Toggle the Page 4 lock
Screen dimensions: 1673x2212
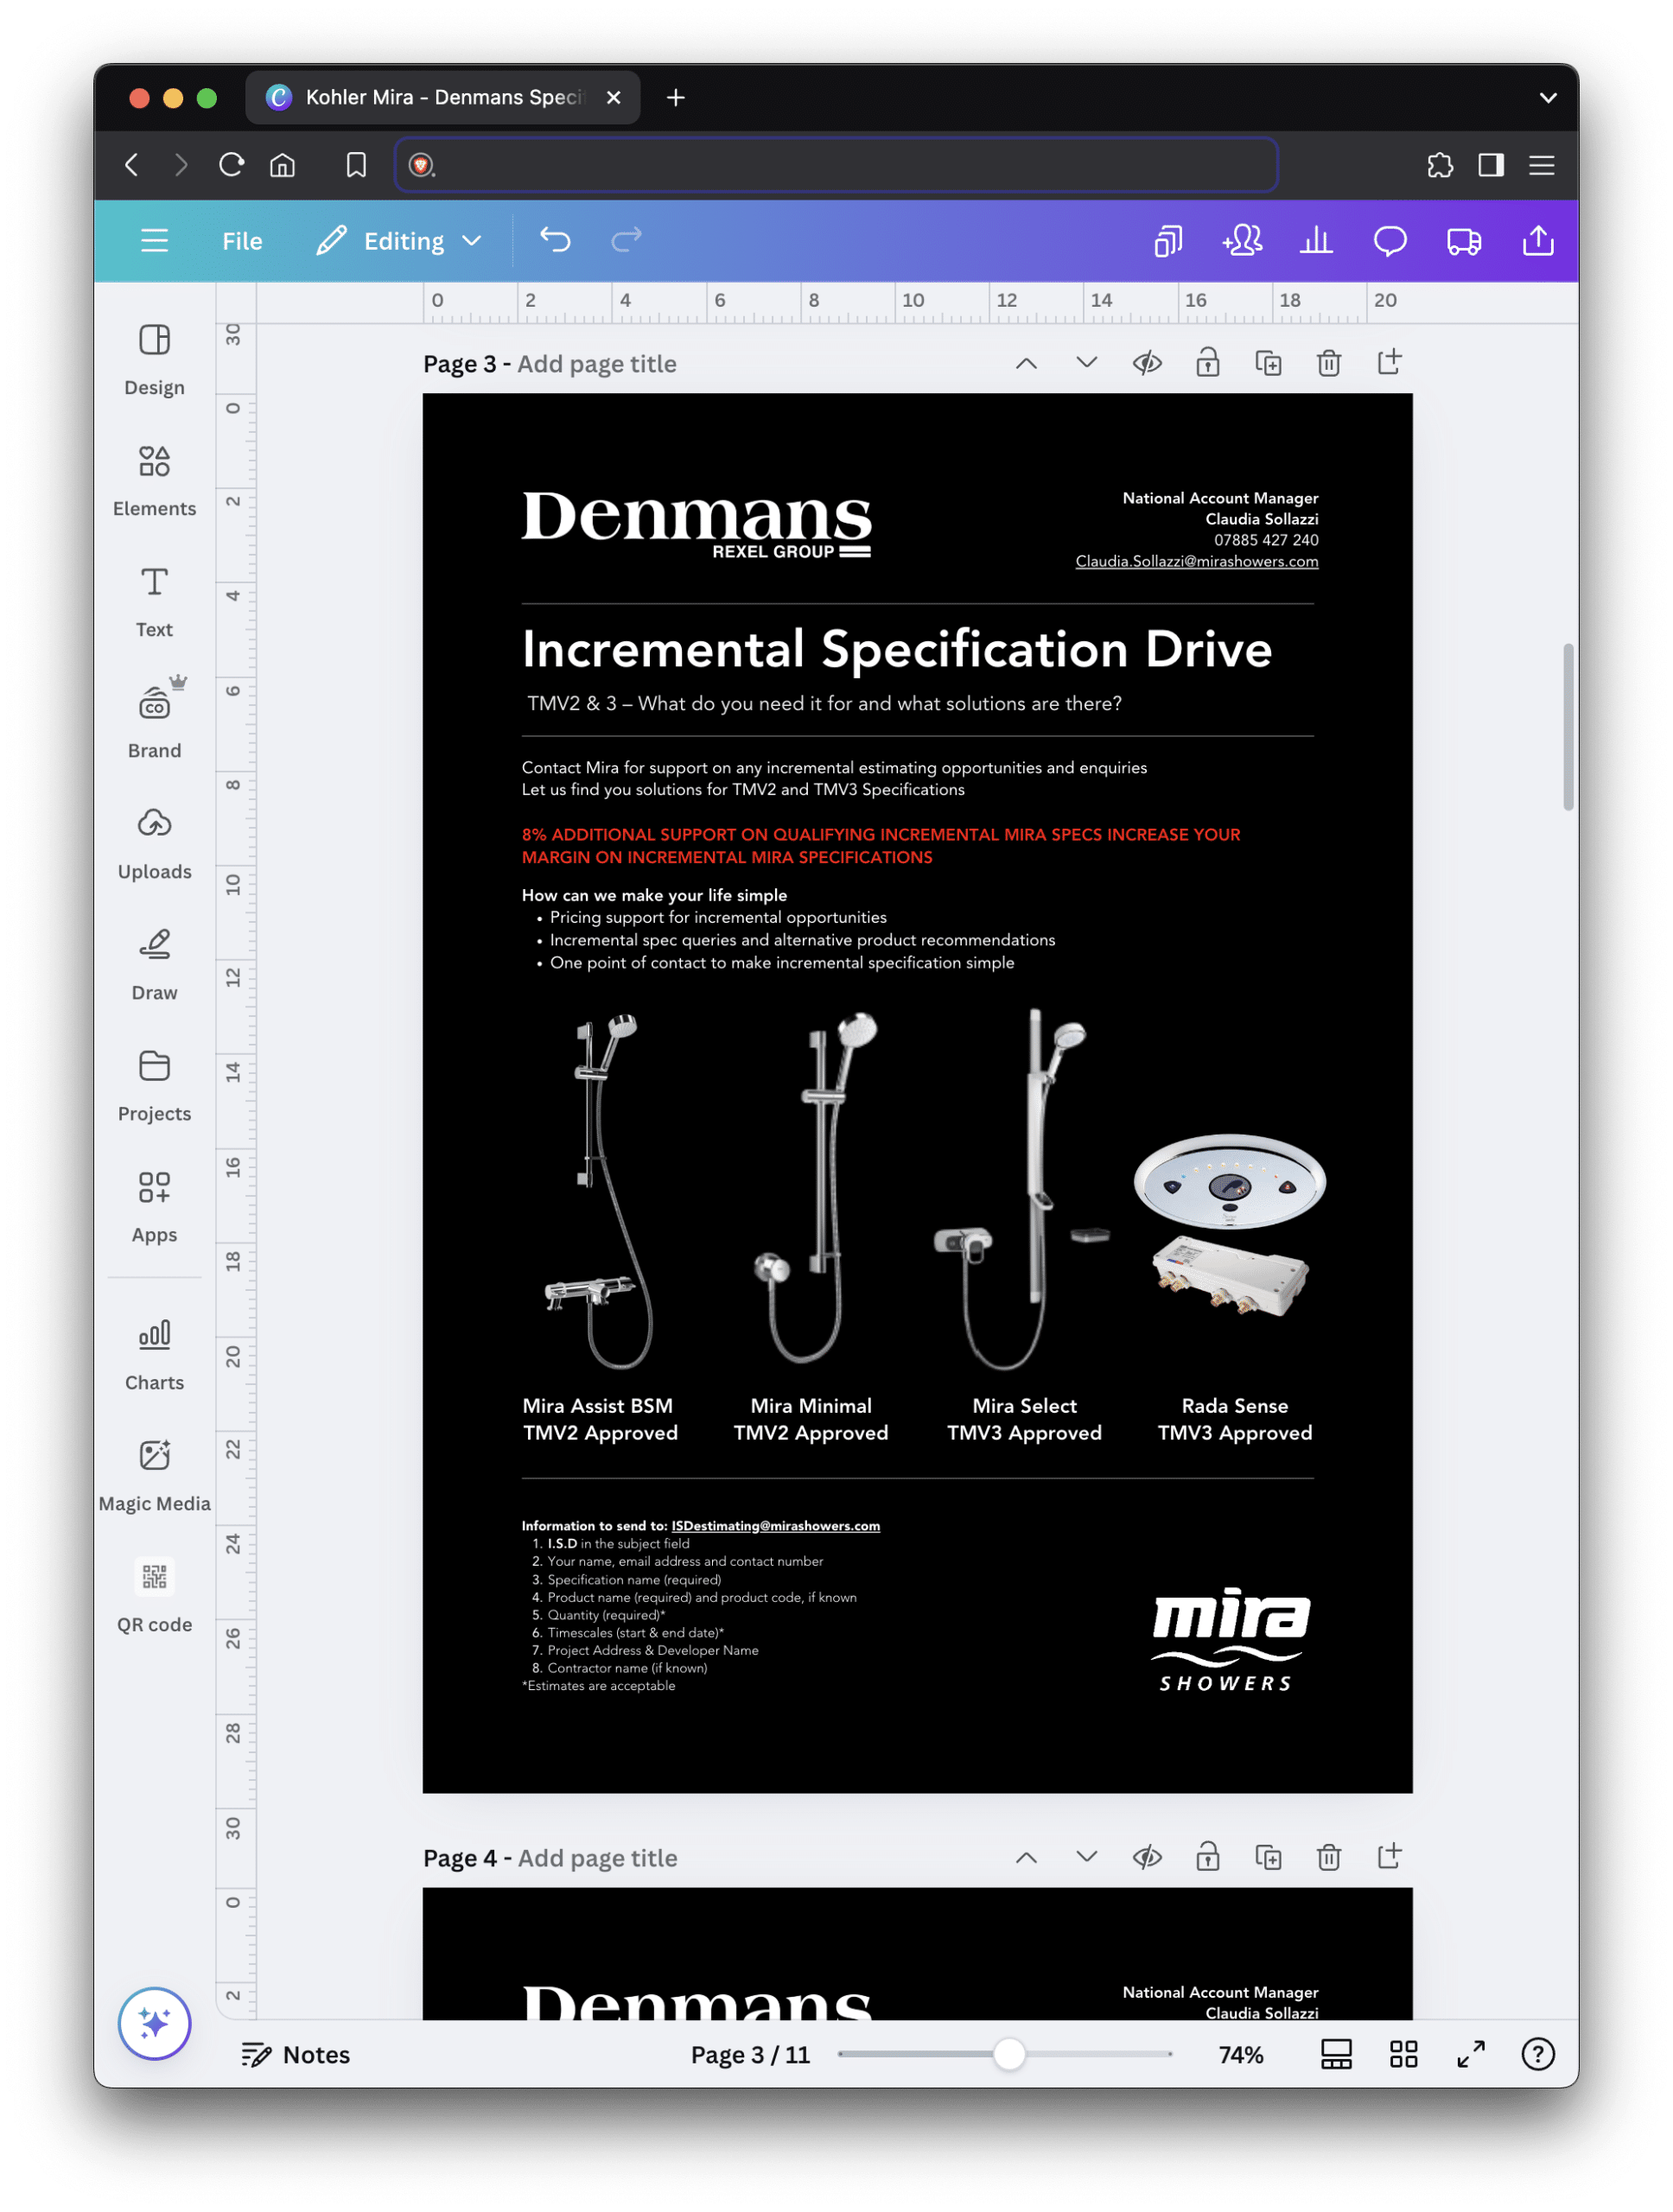tap(1207, 1857)
